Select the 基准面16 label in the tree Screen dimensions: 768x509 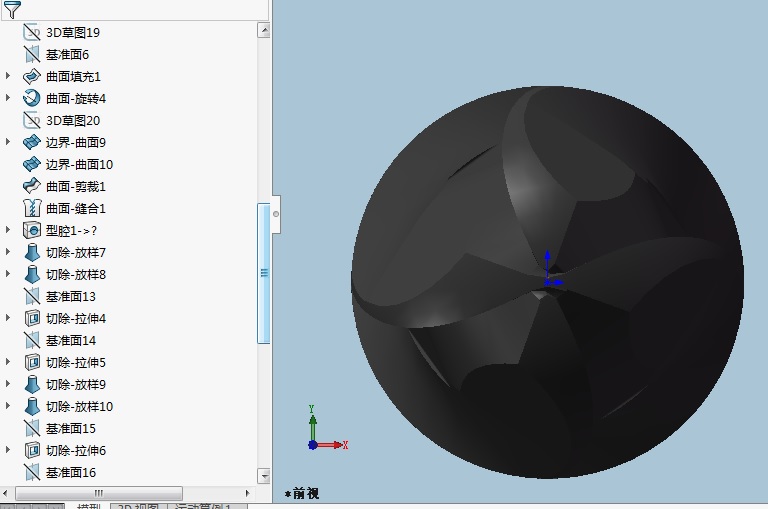point(71,473)
